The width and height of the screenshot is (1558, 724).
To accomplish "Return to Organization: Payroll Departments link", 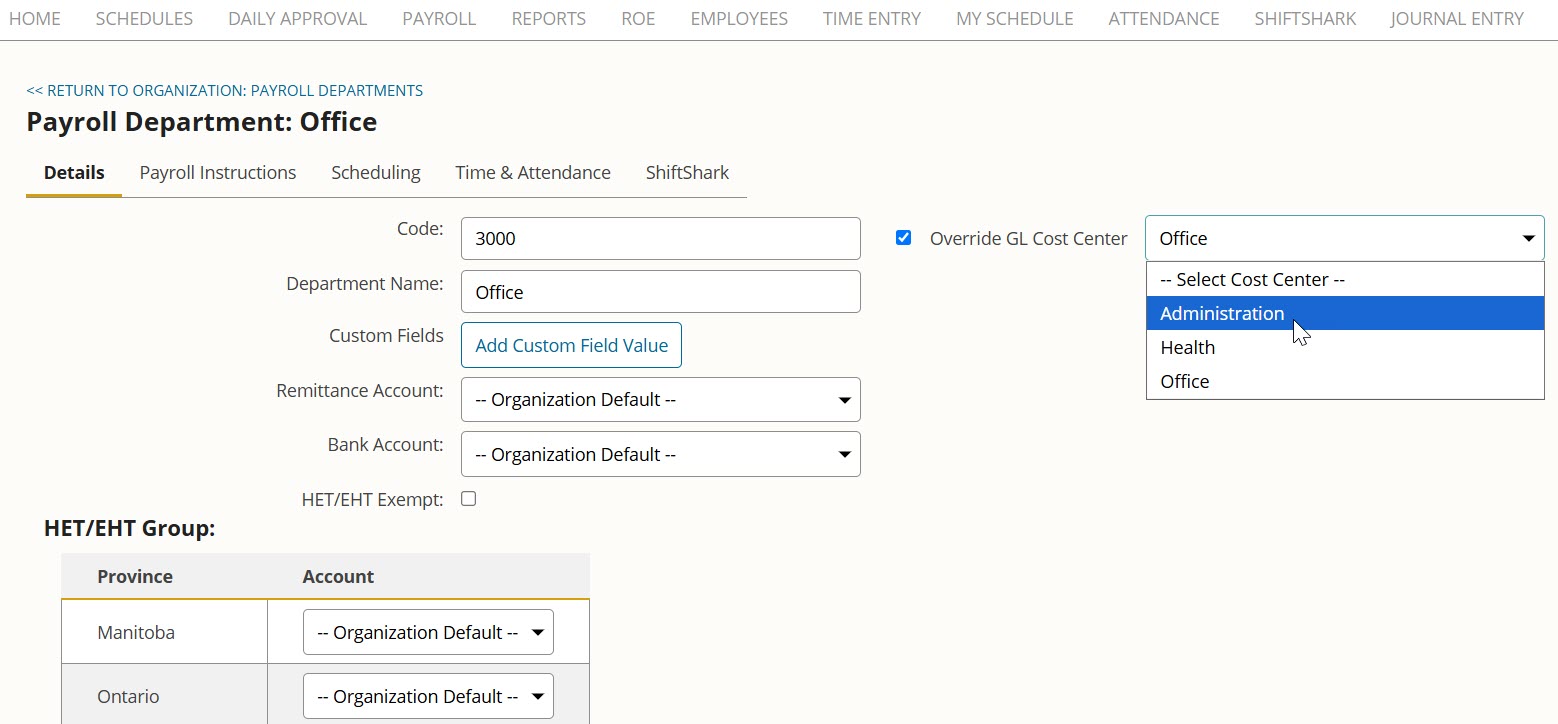I will [x=225, y=90].
